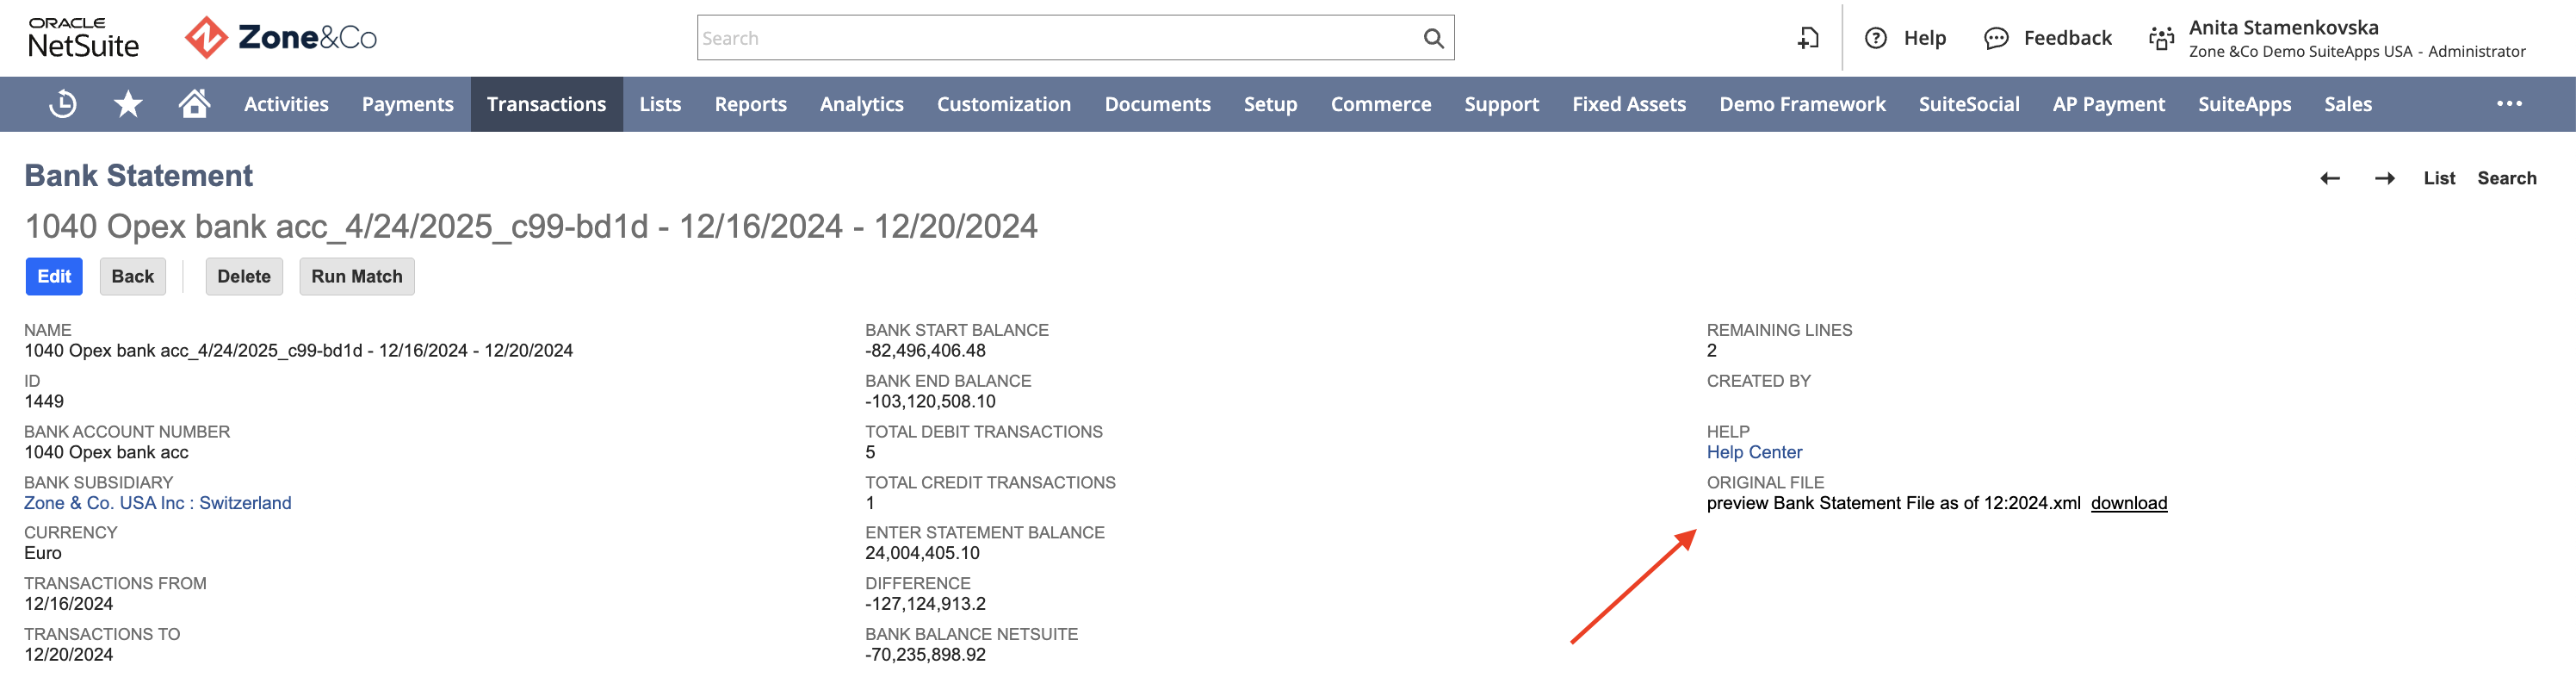The image size is (2576, 690).
Task: Select the Bank End Balance value -103,120,508.10
Action: [x=930, y=401]
